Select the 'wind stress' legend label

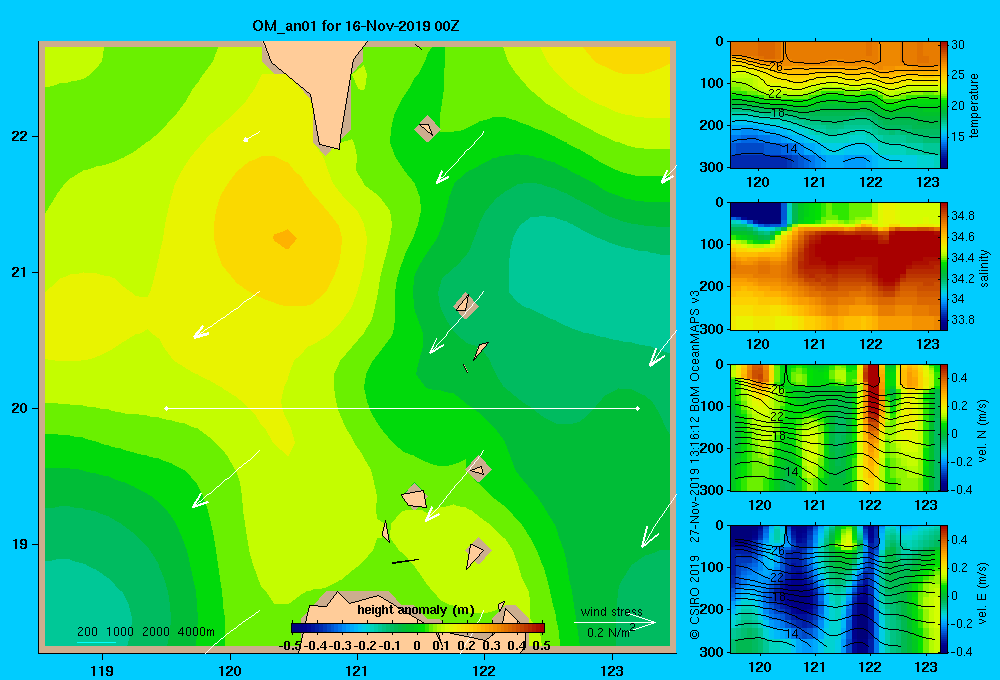(611, 612)
